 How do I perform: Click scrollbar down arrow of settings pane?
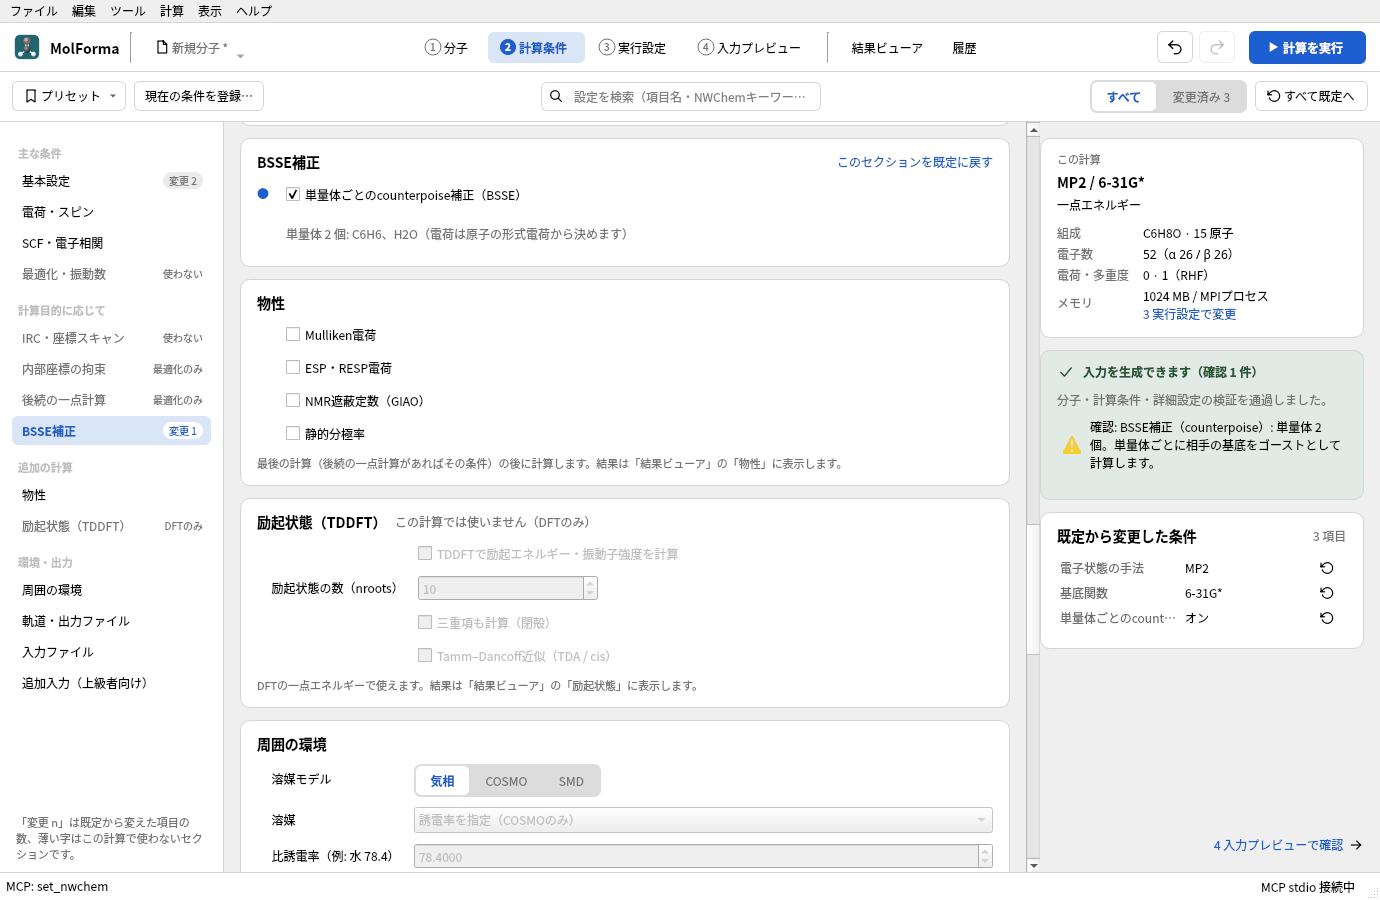coord(1033,865)
